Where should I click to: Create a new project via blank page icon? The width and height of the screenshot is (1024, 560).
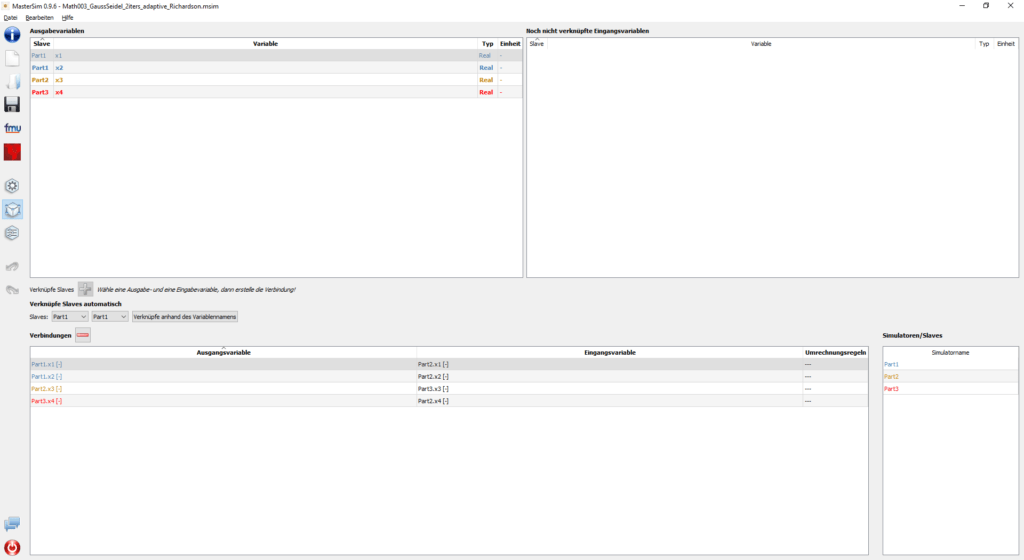pyautogui.click(x=12, y=58)
